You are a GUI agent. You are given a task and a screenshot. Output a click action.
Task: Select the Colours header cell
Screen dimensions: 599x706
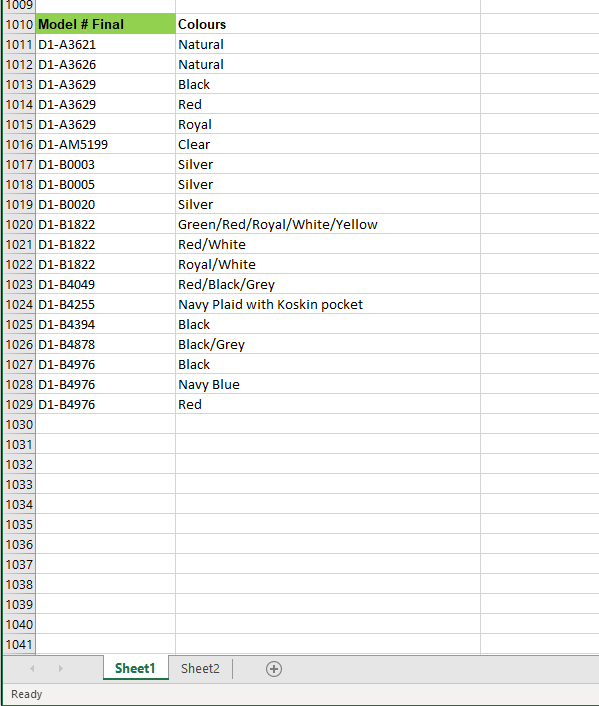(x=328, y=24)
